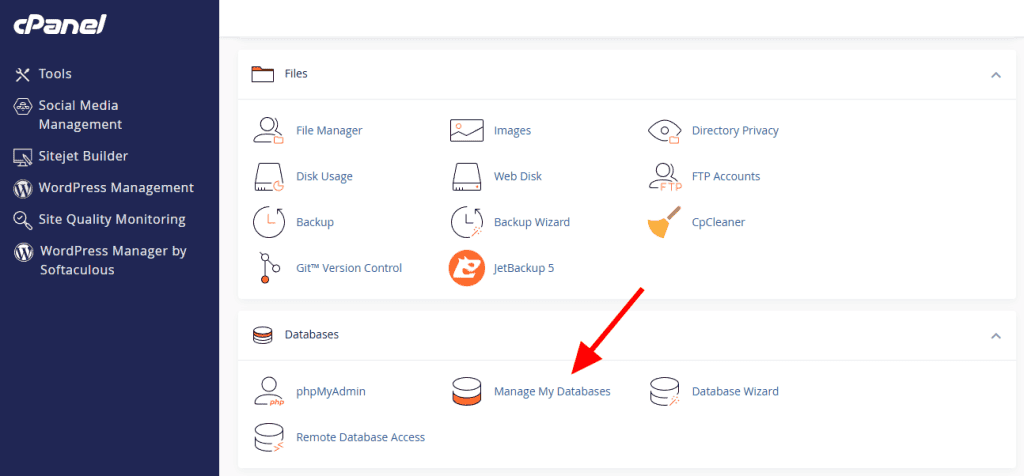
Task: Open the Remote Database Access link
Action: point(360,437)
